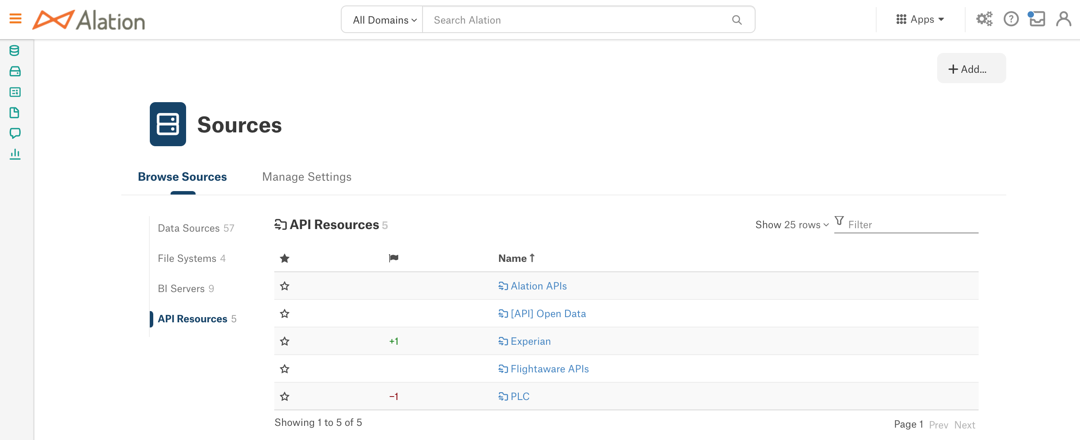Open the database sources sidebar icon
This screenshot has width=1080, height=440.
click(14, 51)
